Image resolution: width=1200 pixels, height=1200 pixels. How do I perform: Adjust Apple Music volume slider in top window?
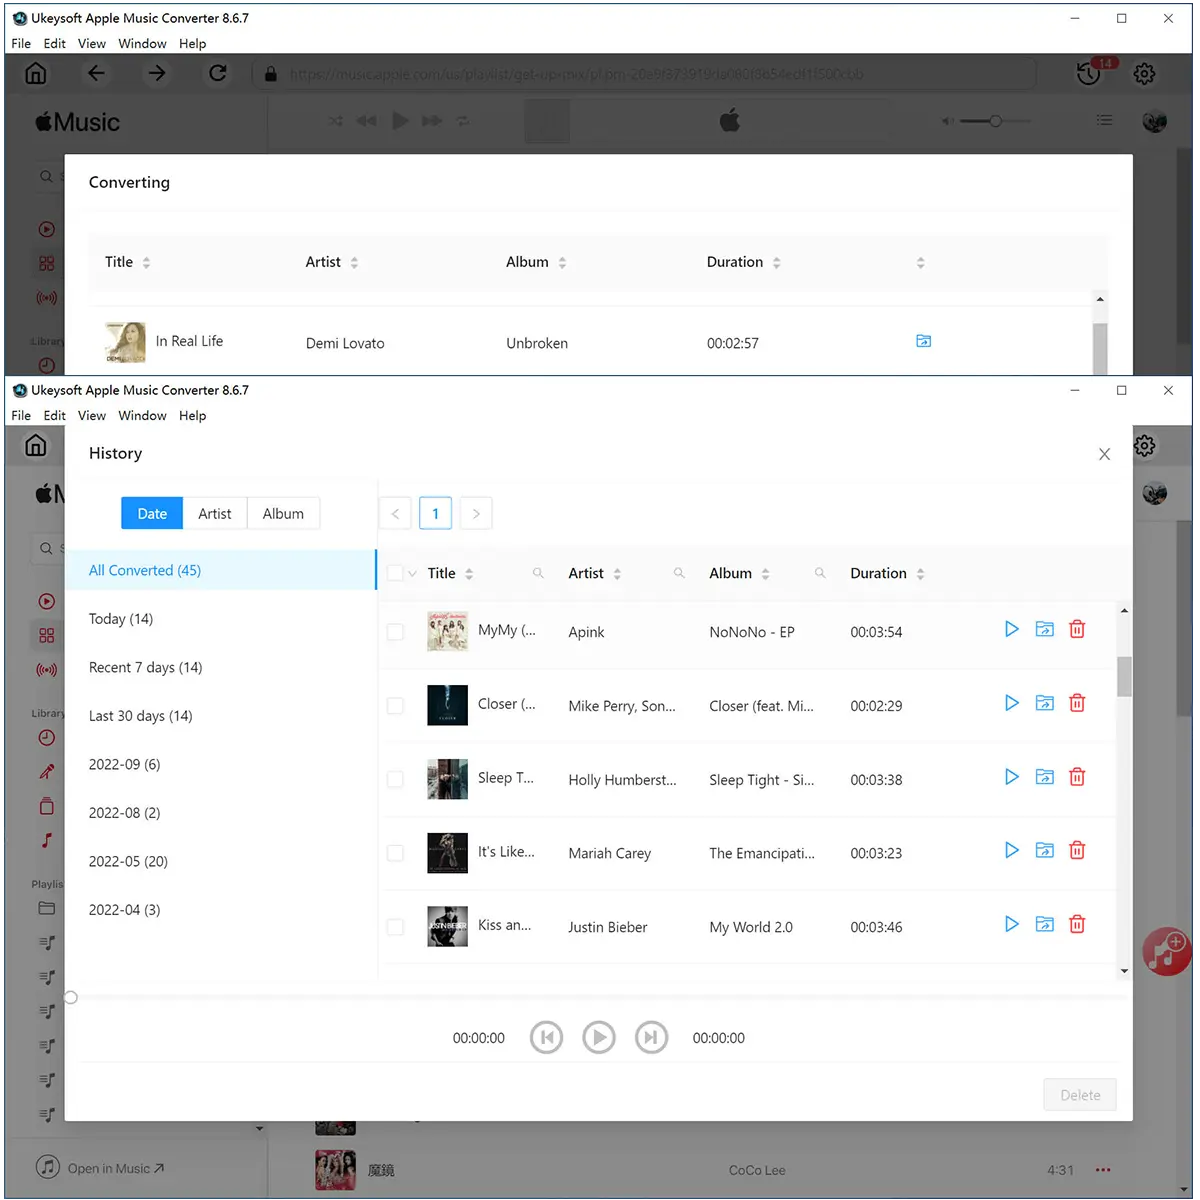pyautogui.click(x=994, y=121)
